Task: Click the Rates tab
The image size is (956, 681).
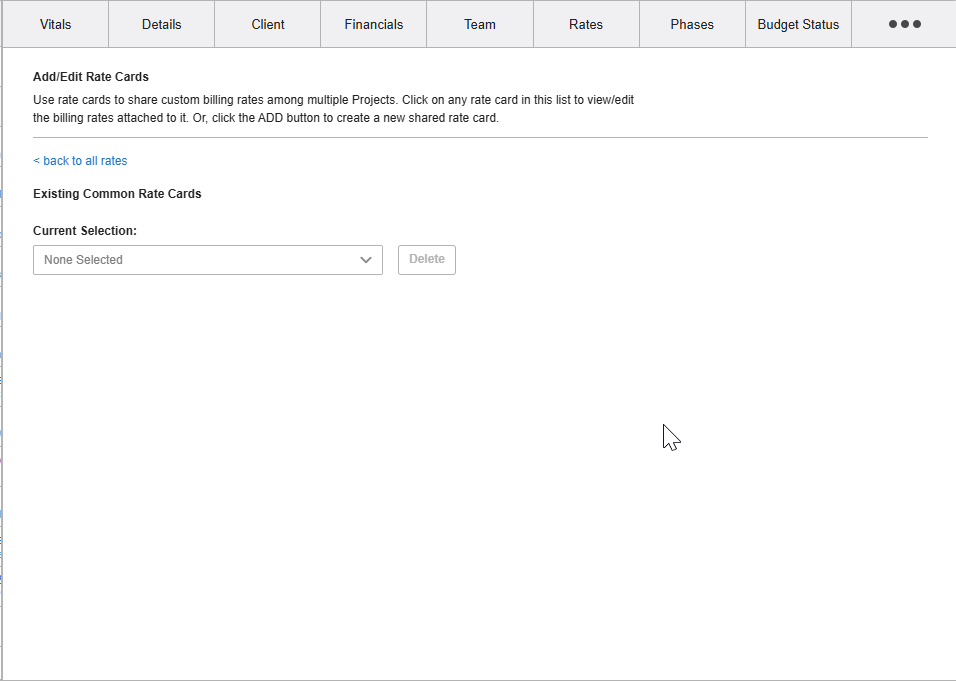Action: tap(586, 24)
